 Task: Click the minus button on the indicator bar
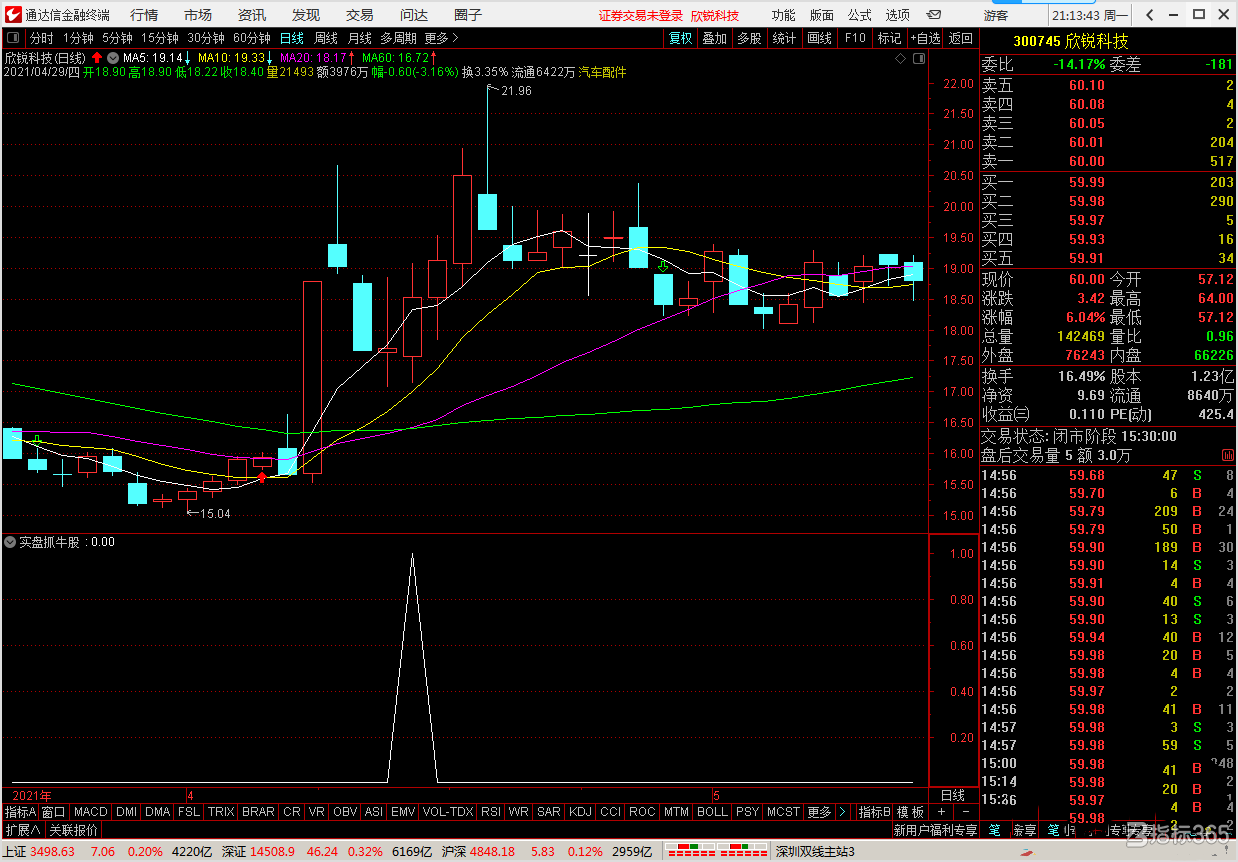pyautogui.click(x=966, y=812)
